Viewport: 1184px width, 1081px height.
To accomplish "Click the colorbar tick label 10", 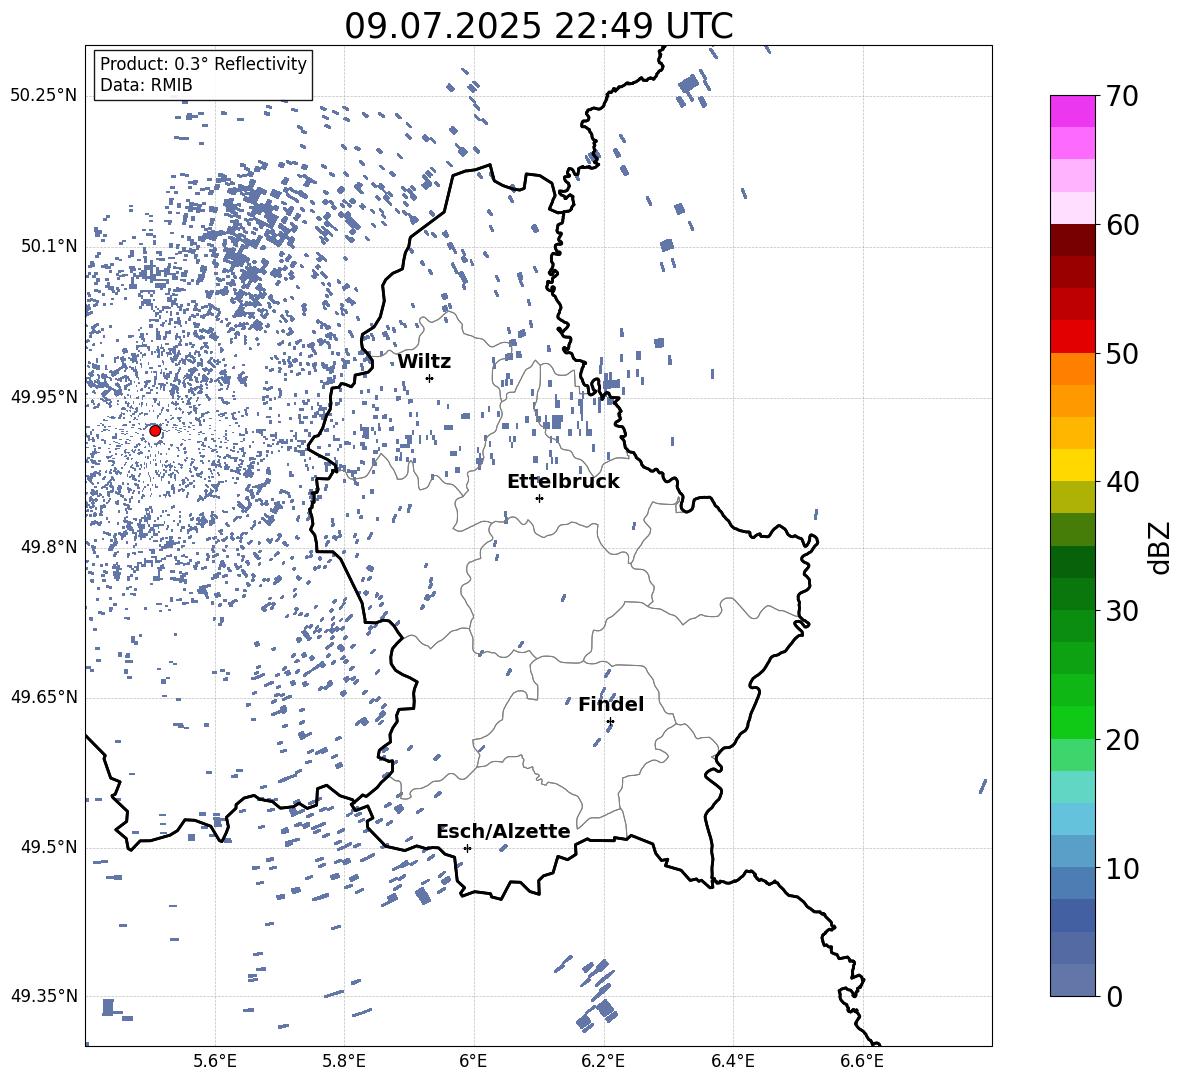I will [1123, 869].
